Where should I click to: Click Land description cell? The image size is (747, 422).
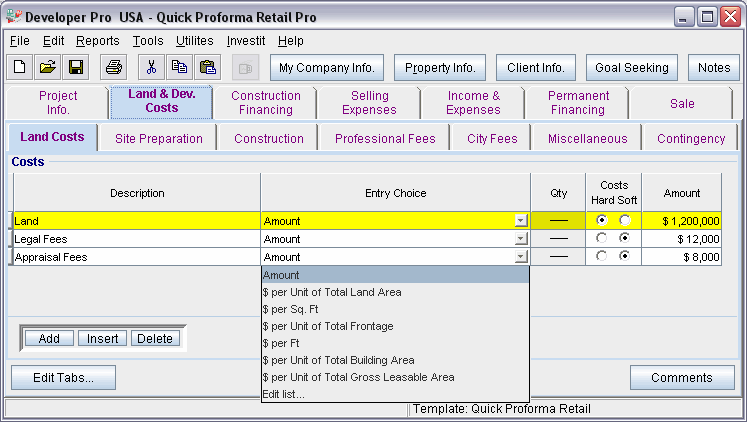click(137, 221)
